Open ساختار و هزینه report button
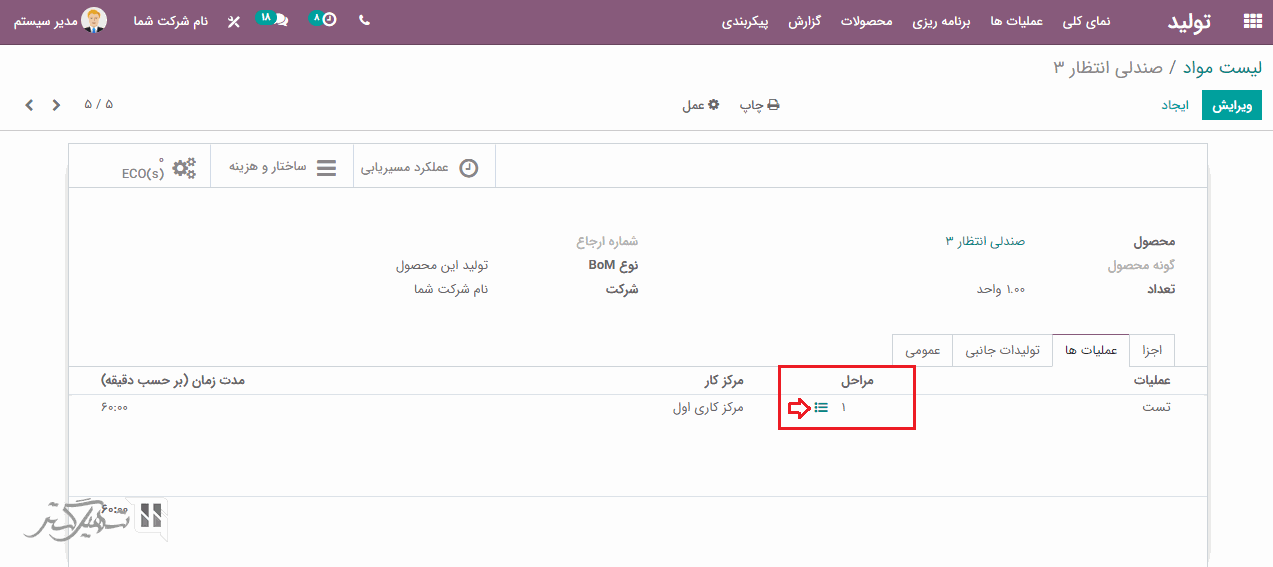 pyautogui.click(x=282, y=167)
